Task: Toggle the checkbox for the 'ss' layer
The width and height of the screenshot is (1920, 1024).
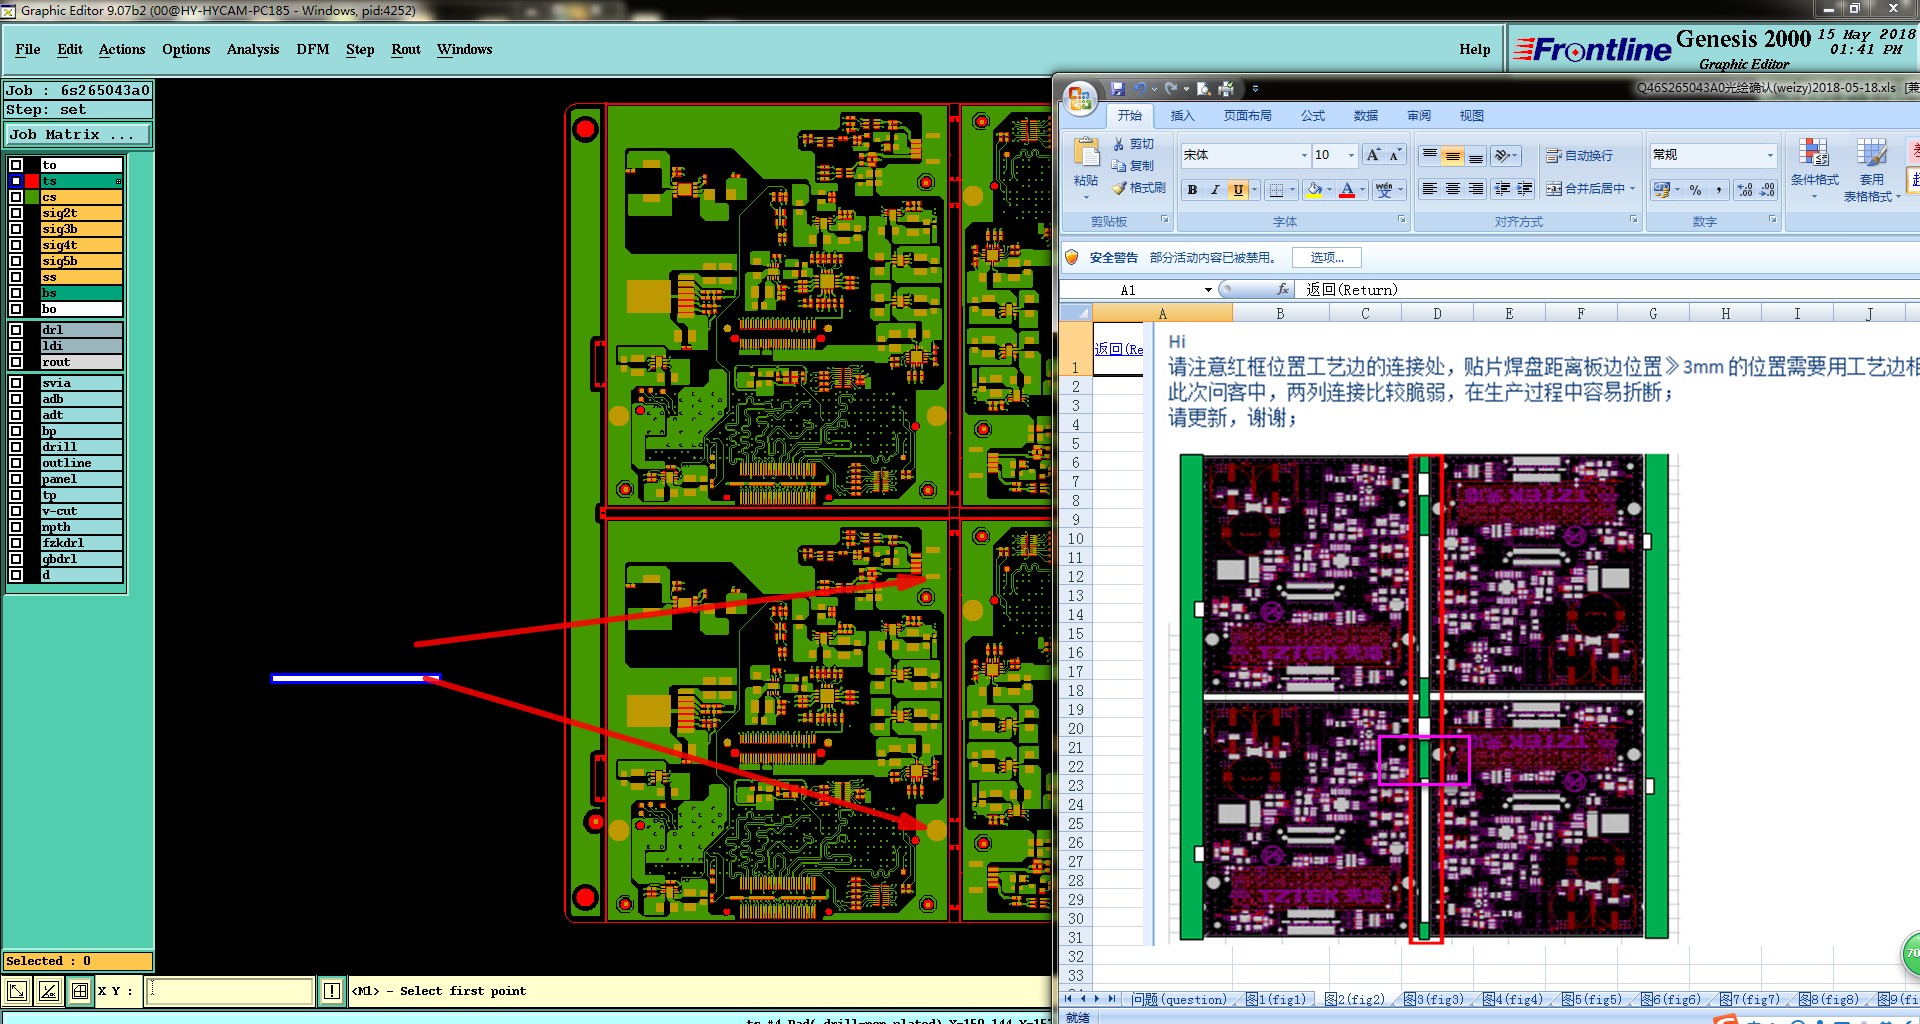Action: tap(16, 277)
